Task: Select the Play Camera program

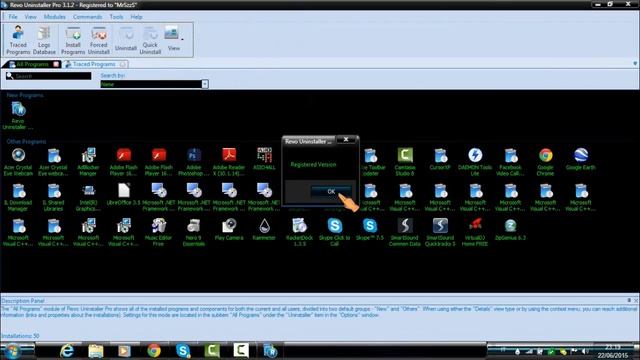Action: 229,229
